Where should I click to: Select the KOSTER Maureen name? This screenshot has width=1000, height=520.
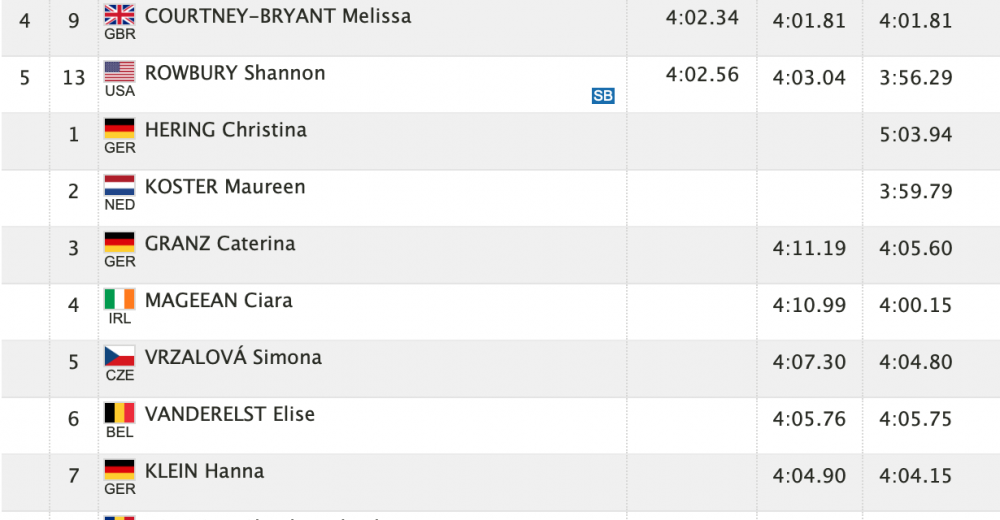pos(225,186)
